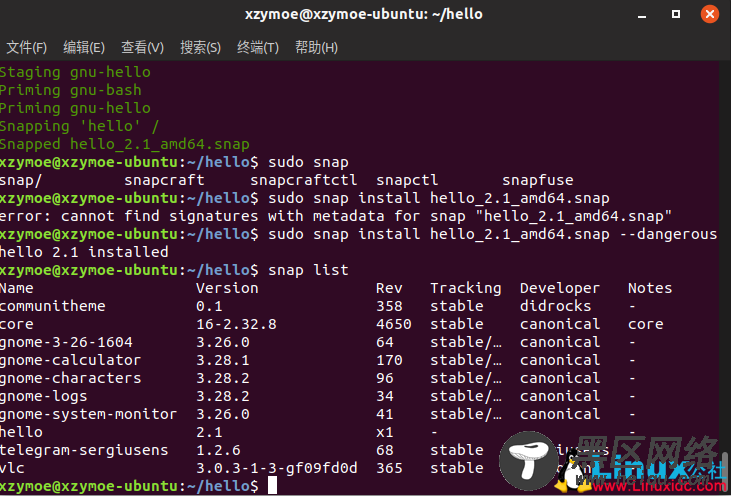Click revision '358' of communitheme
This screenshot has height=496, width=731.
pyautogui.click(x=389, y=306)
